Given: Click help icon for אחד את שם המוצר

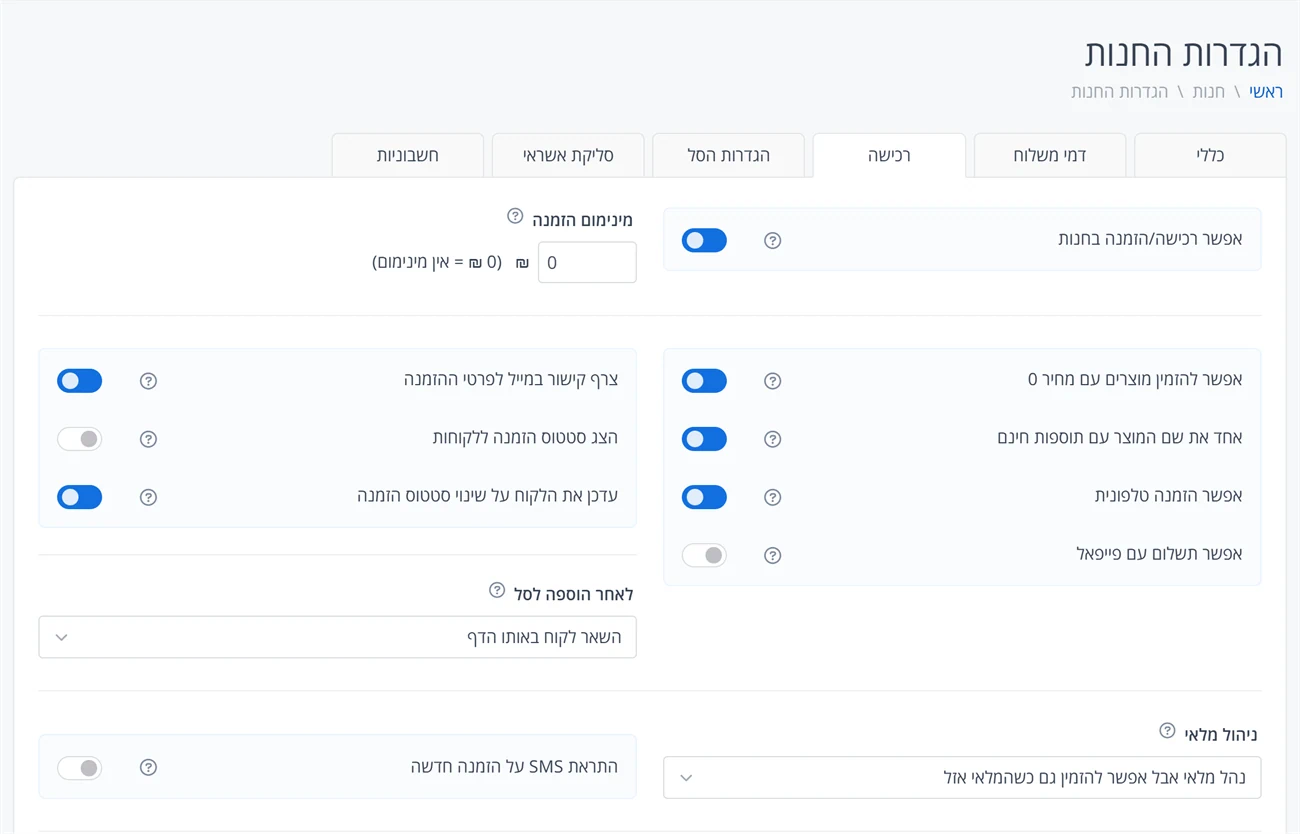Looking at the screenshot, I should coord(772,439).
